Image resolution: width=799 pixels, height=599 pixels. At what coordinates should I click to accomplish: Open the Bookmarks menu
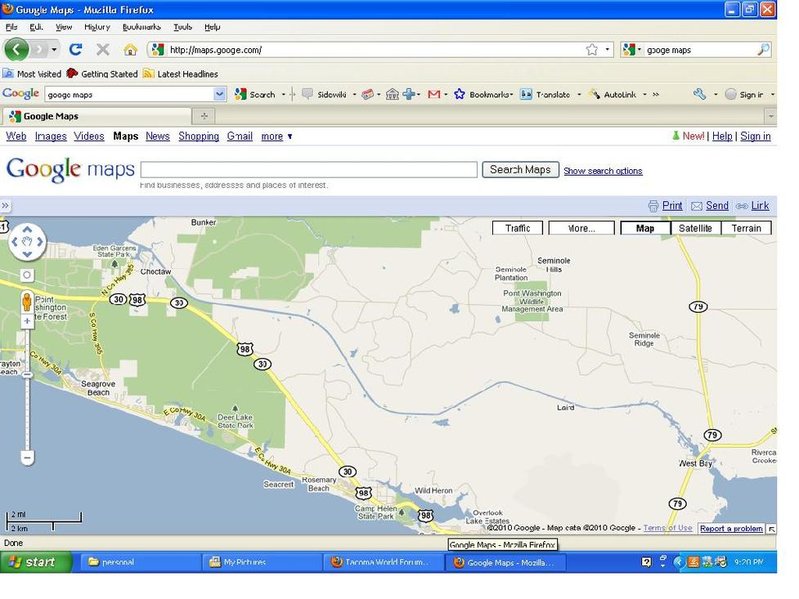click(142, 27)
